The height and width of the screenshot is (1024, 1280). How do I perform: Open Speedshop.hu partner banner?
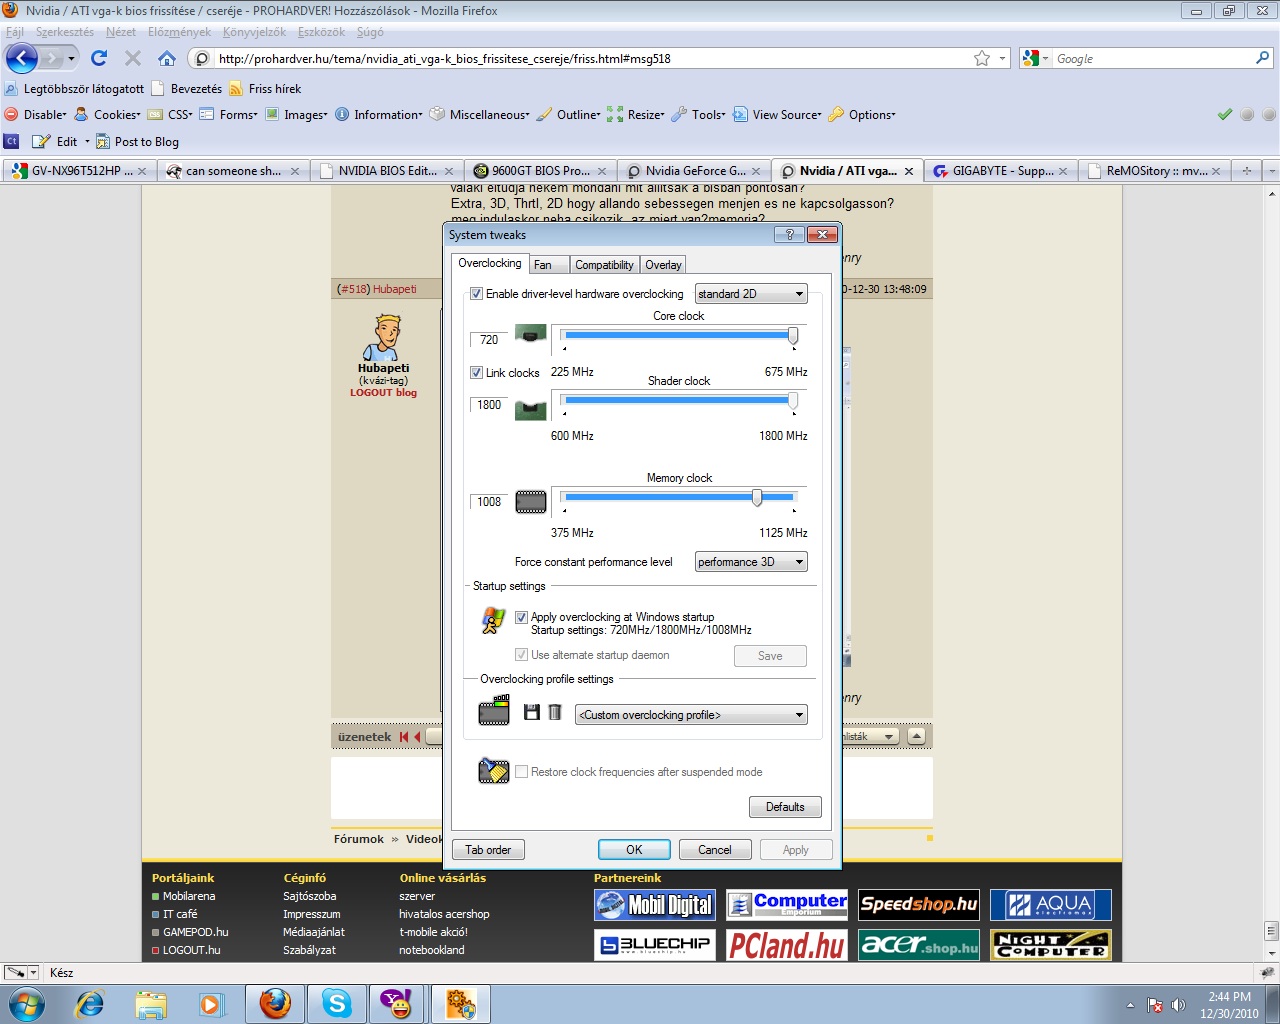click(x=919, y=905)
